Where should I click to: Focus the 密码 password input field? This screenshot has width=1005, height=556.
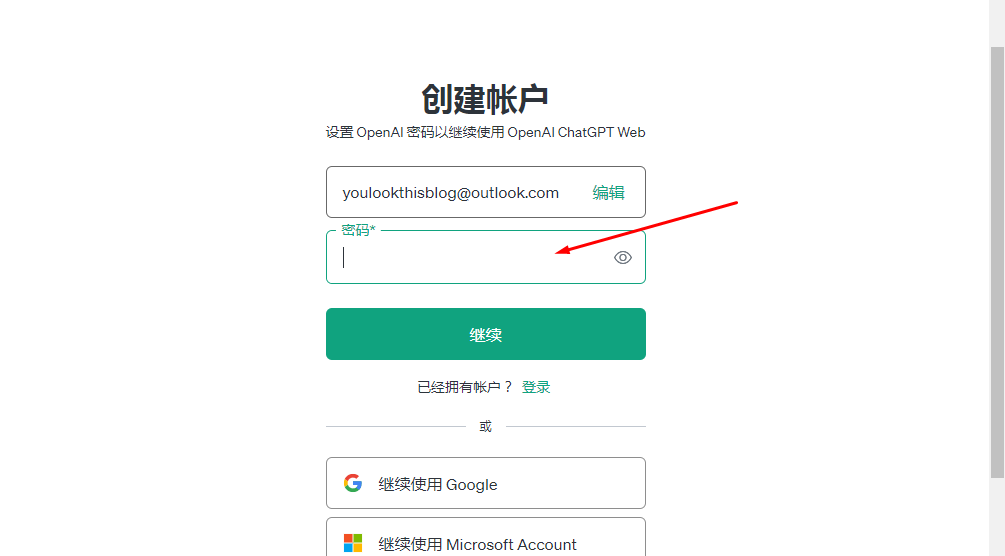486,257
